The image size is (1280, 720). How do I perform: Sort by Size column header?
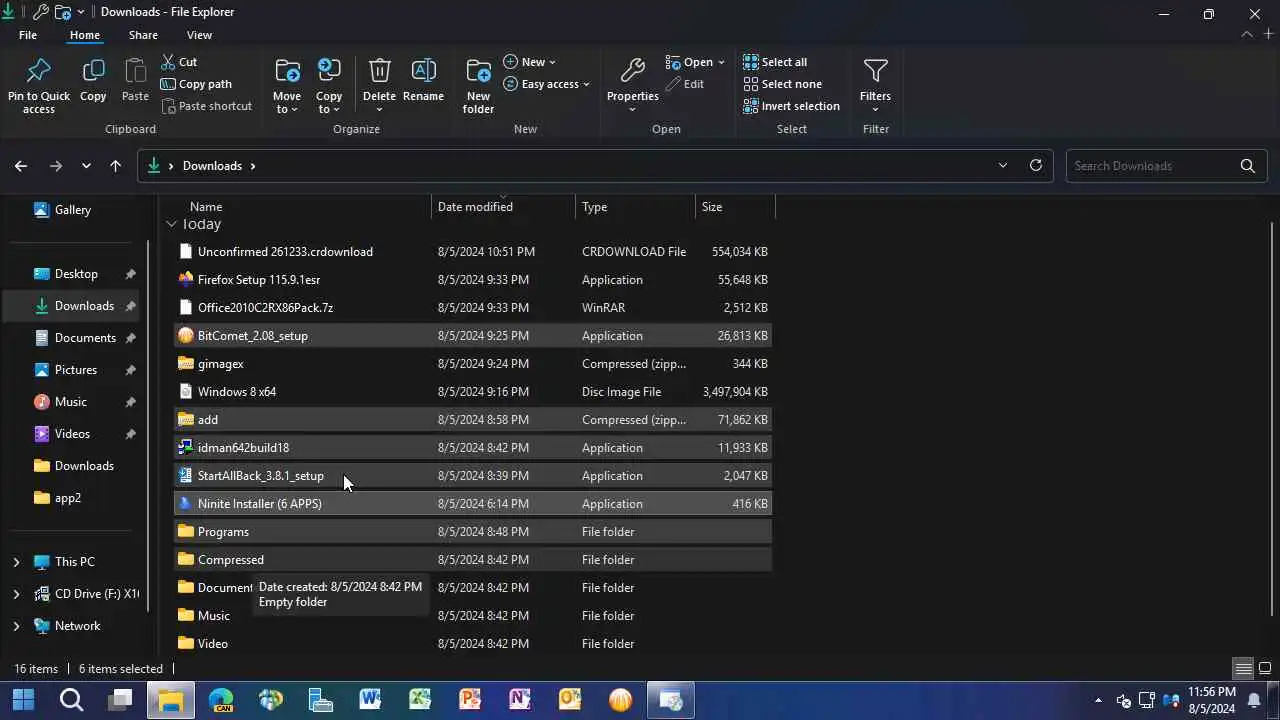click(x=735, y=207)
